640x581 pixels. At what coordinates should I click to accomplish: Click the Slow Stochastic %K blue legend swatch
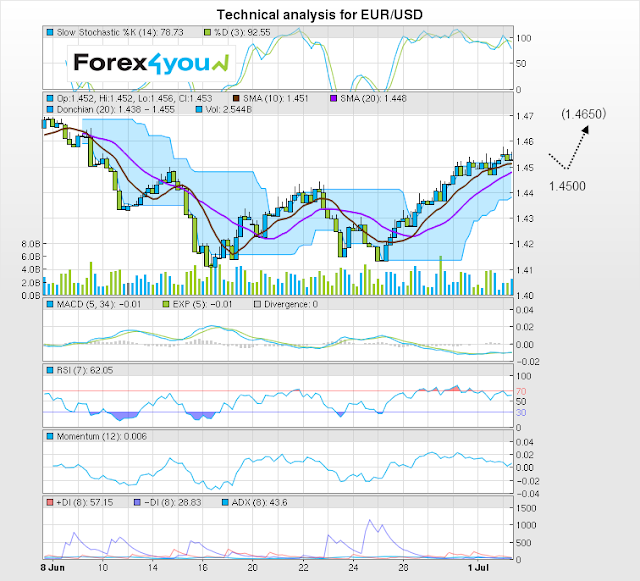click(50, 32)
